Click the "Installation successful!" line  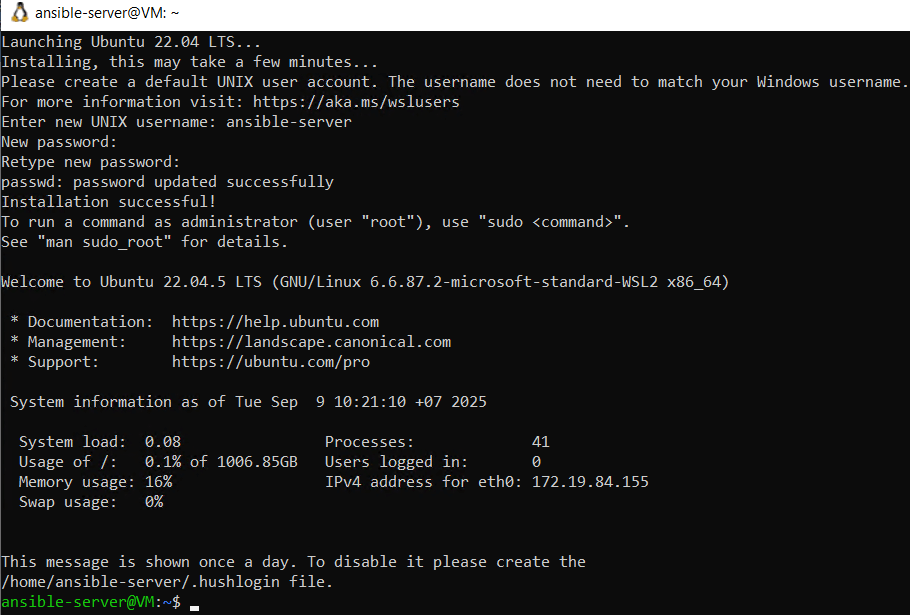[x=108, y=202]
